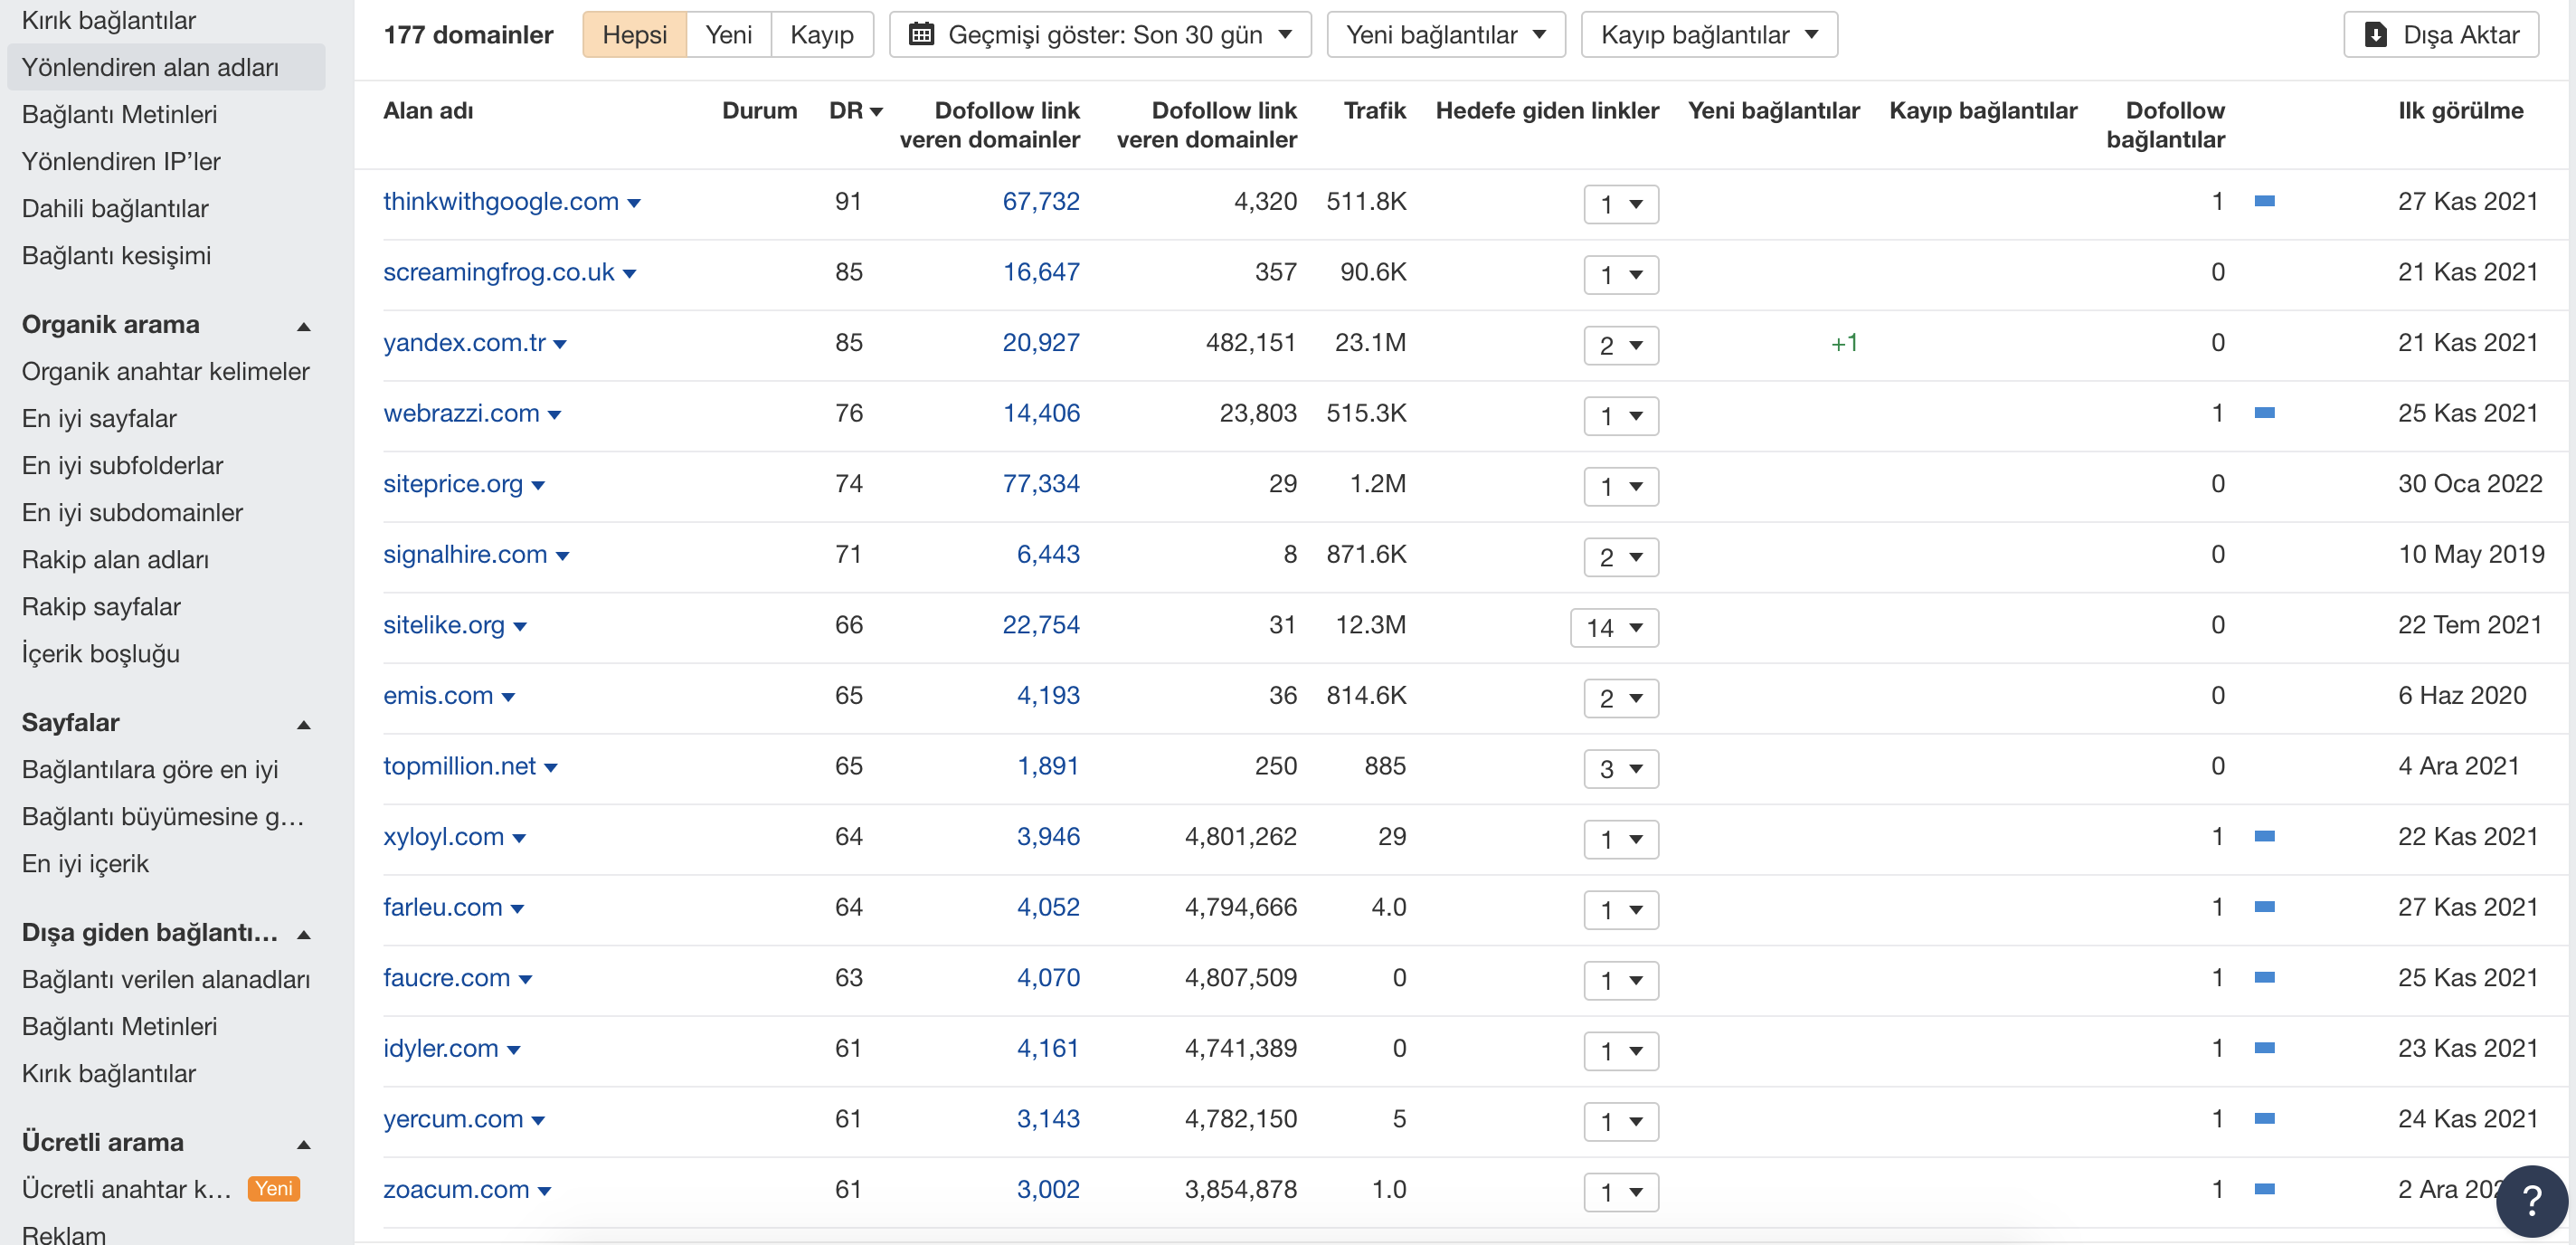Screen dimensions: 2576x1245
Task: Open Bağlantı verilen alanadları in sidebar
Action: [x=166, y=979]
